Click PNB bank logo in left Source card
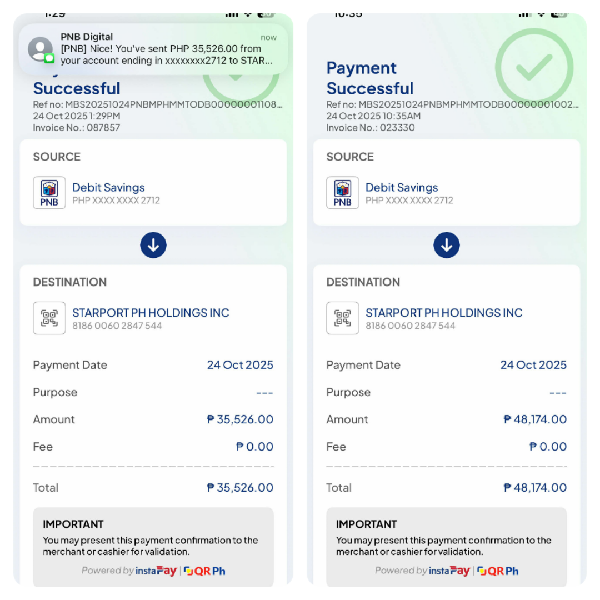The width and height of the screenshot is (600, 600). pyautogui.click(x=49, y=193)
